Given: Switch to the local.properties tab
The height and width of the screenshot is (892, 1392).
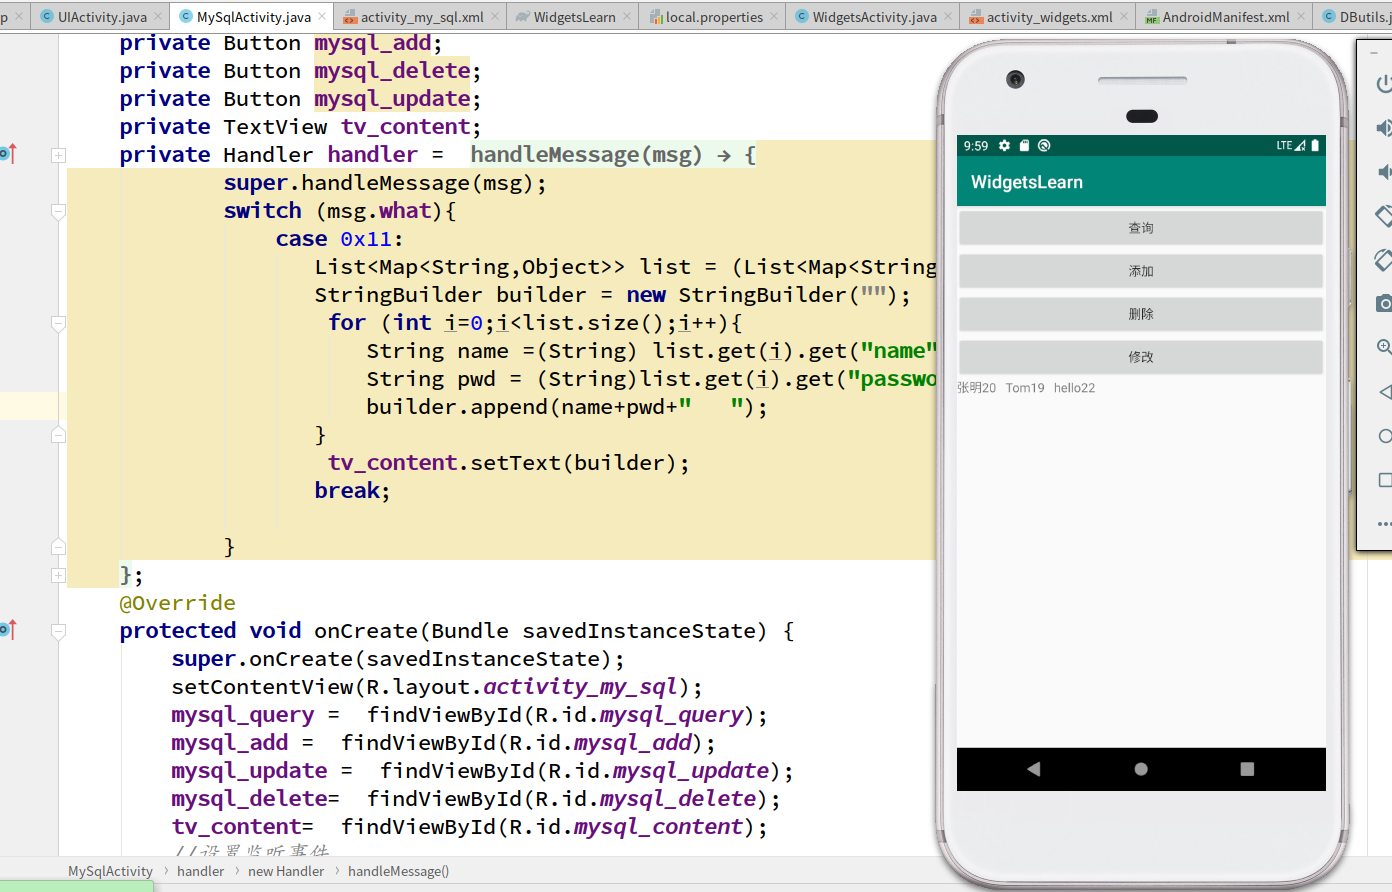Looking at the screenshot, I should [x=714, y=17].
